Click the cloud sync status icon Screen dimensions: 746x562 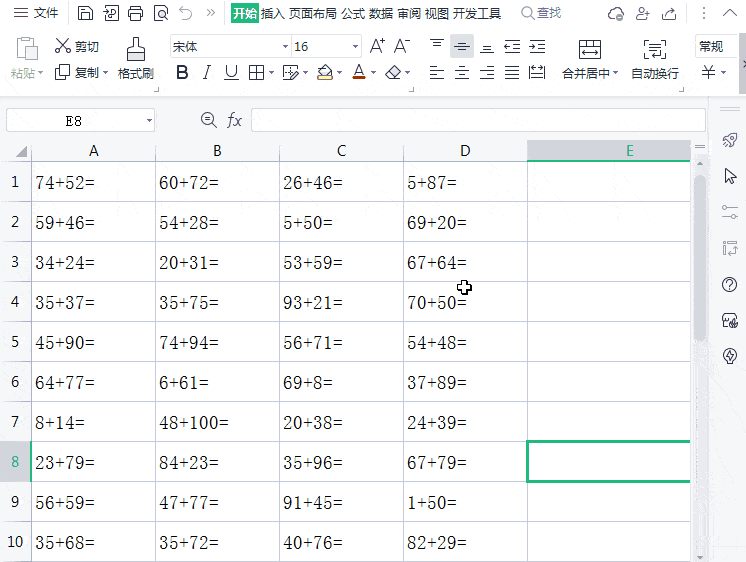616,13
